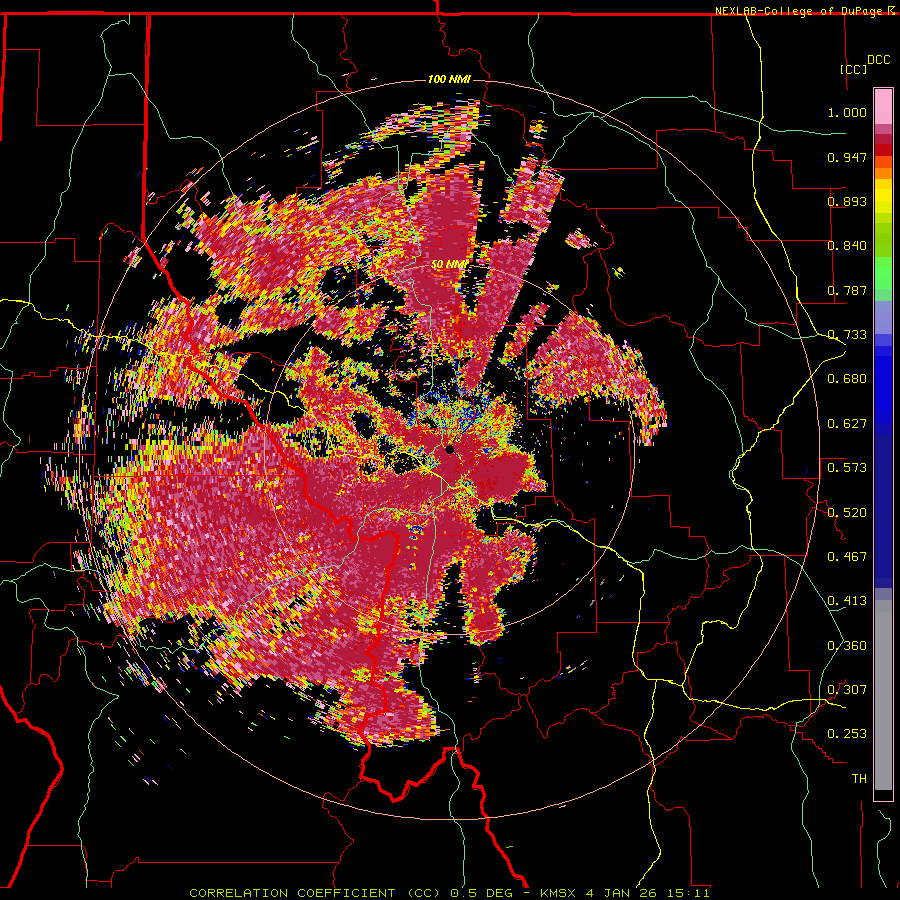The height and width of the screenshot is (900, 900).
Task: Select the 0.520 legend value
Action: [x=847, y=512]
